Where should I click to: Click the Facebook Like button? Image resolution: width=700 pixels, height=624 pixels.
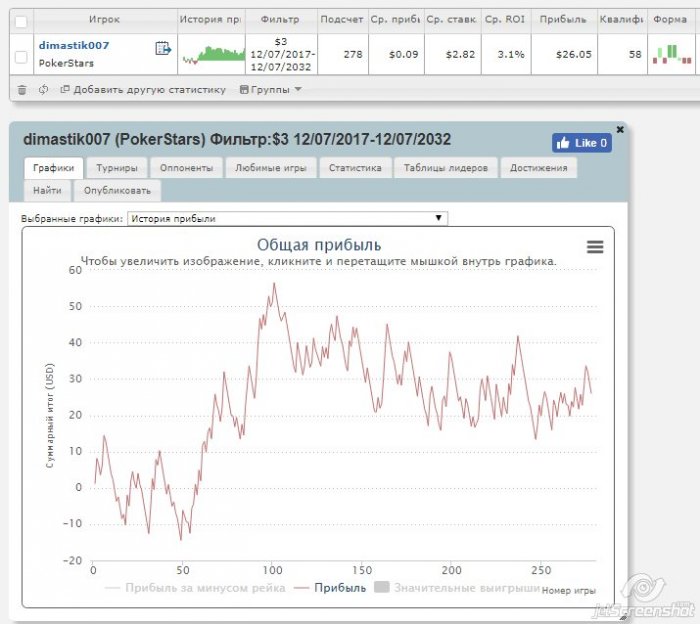point(581,143)
